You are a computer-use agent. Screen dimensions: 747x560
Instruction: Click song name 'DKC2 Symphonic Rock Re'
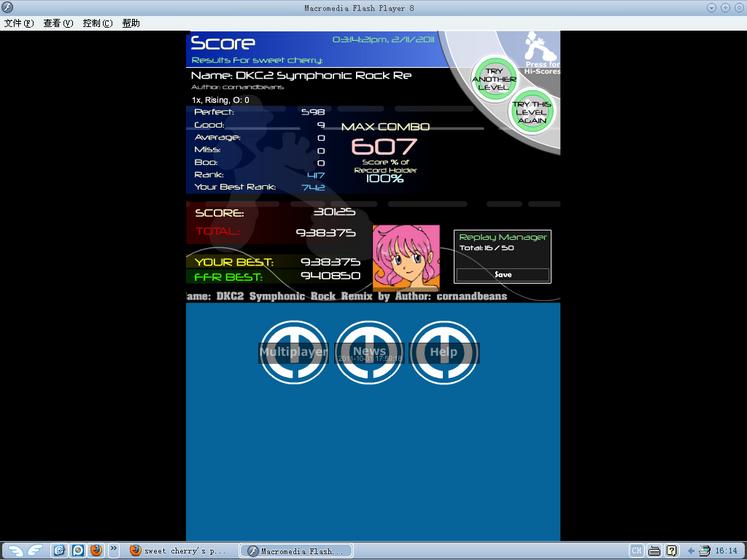[323, 75]
